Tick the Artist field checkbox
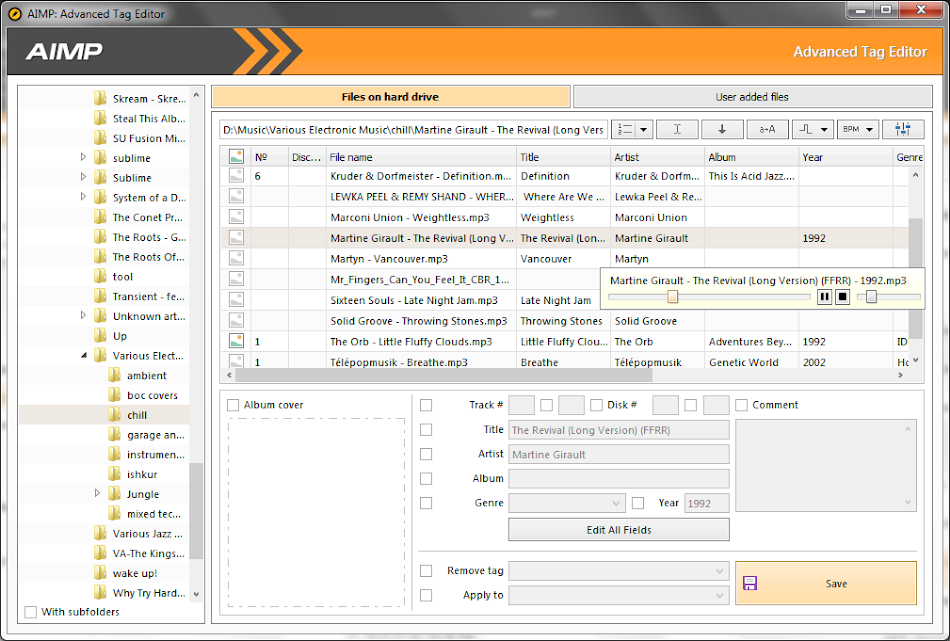Image resolution: width=950 pixels, height=641 pixels. [426, 454]
